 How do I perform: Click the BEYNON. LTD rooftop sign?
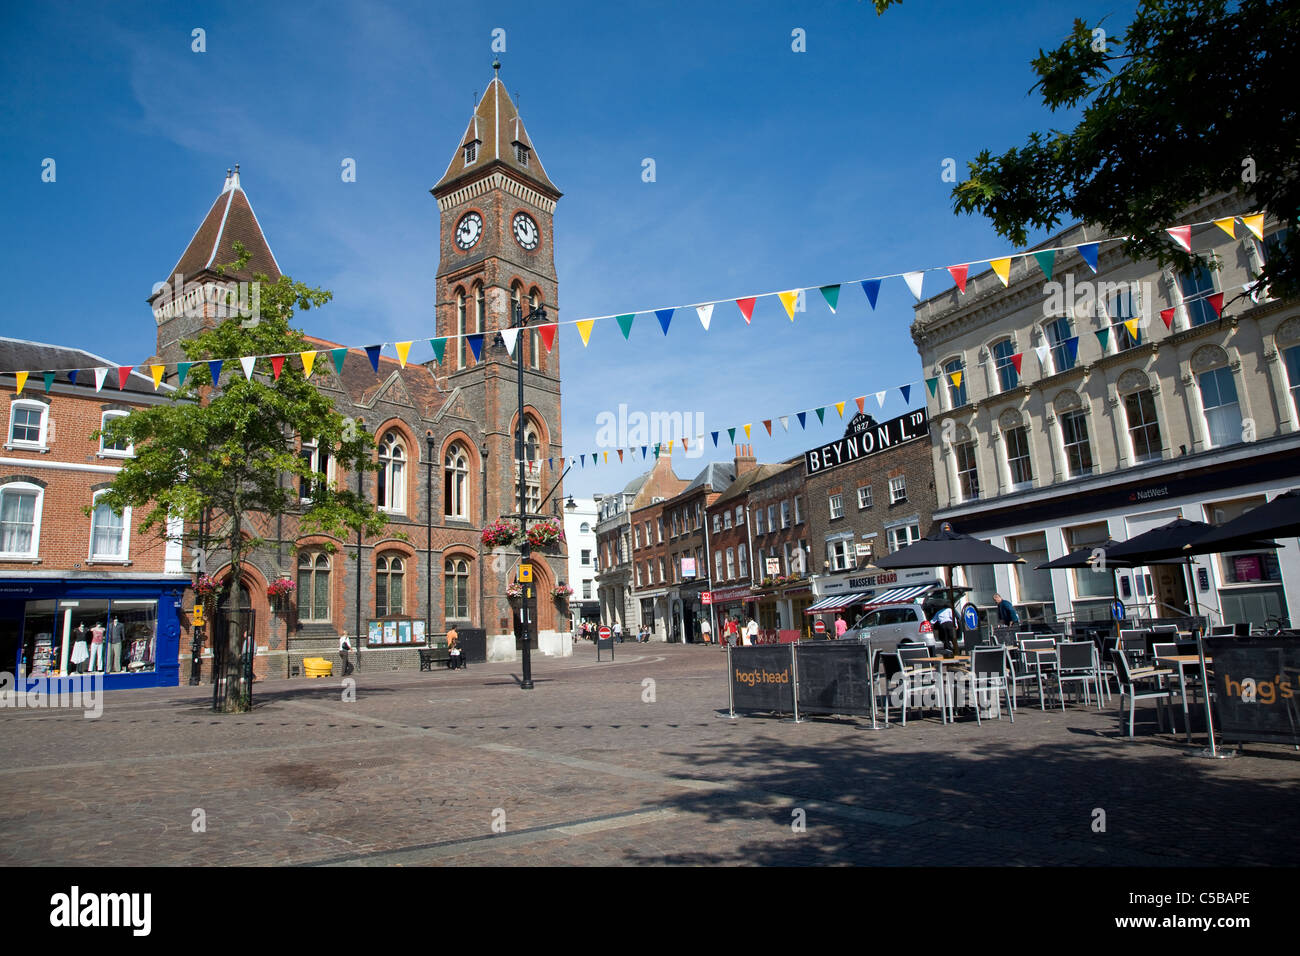click(x=866, y=441)
